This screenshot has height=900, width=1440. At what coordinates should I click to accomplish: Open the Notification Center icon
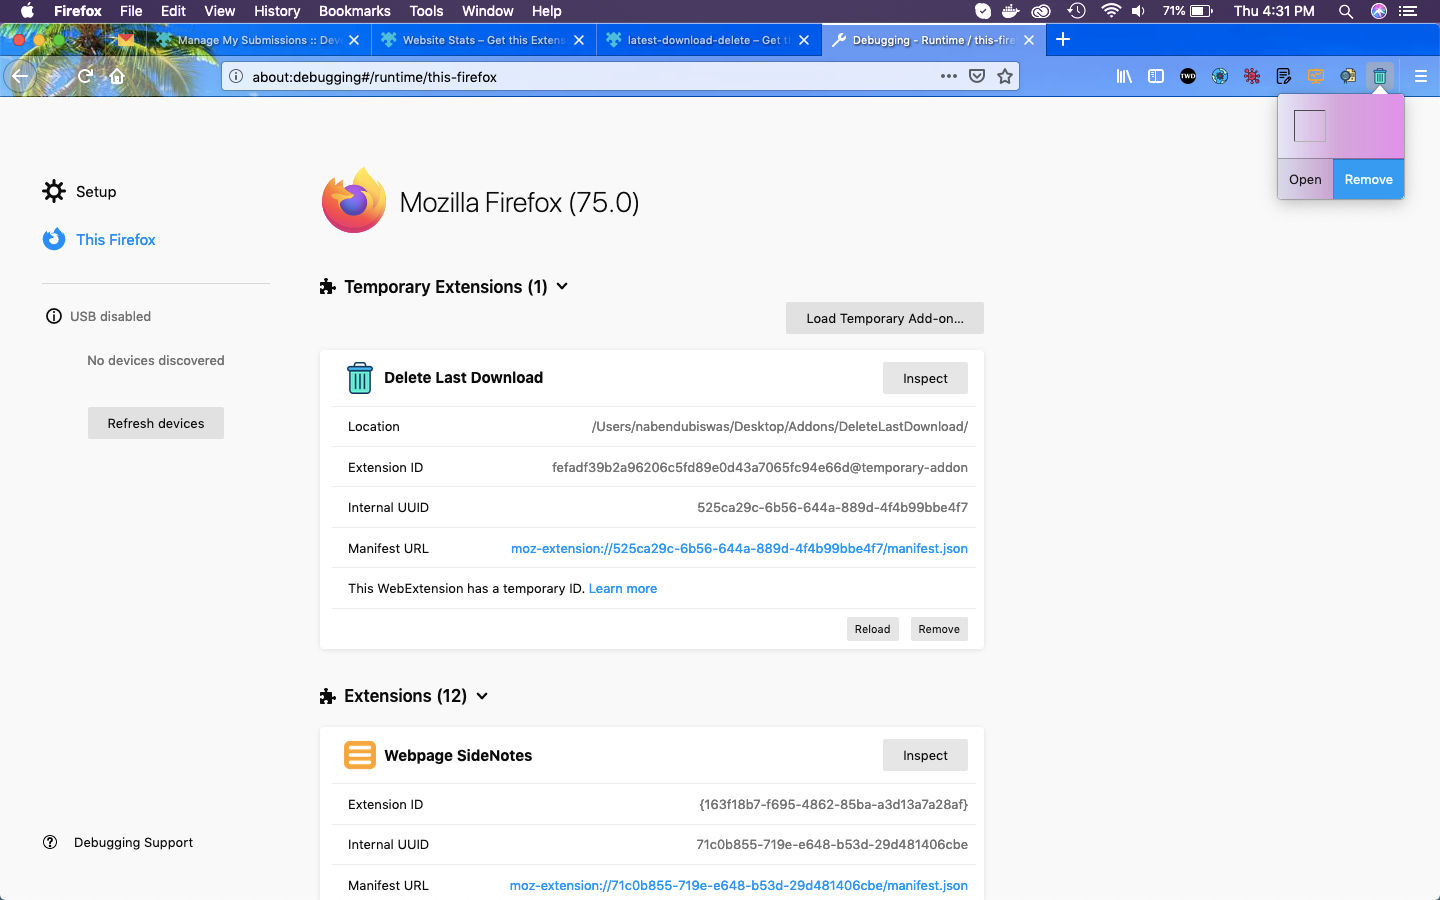click(x=1408, y=11)
